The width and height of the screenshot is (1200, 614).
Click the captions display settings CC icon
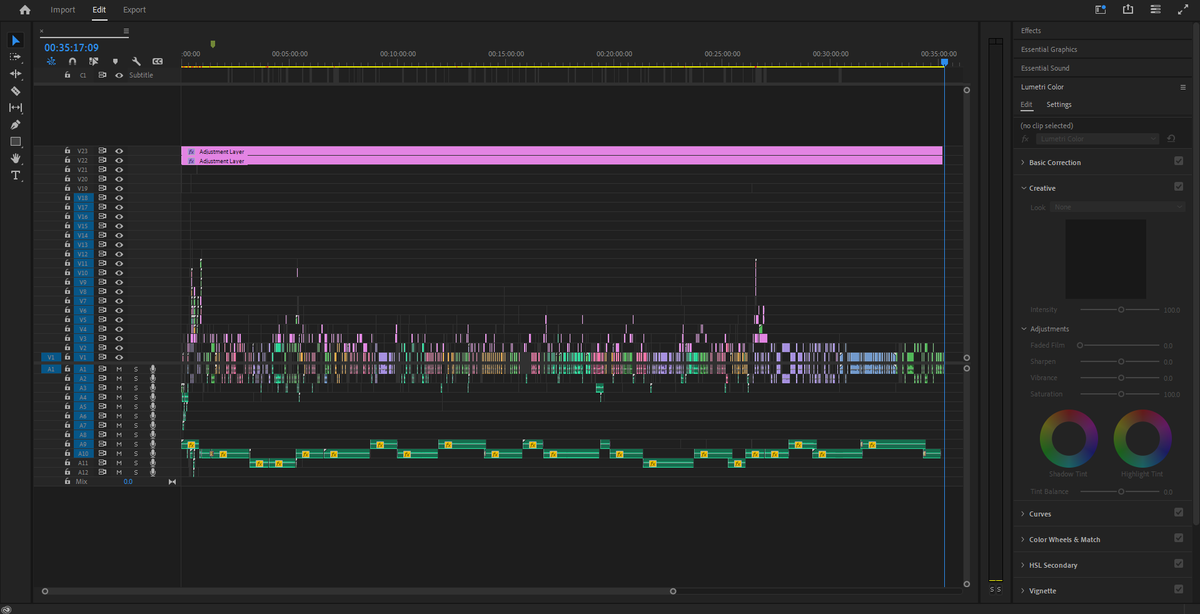tap(157, 61)
